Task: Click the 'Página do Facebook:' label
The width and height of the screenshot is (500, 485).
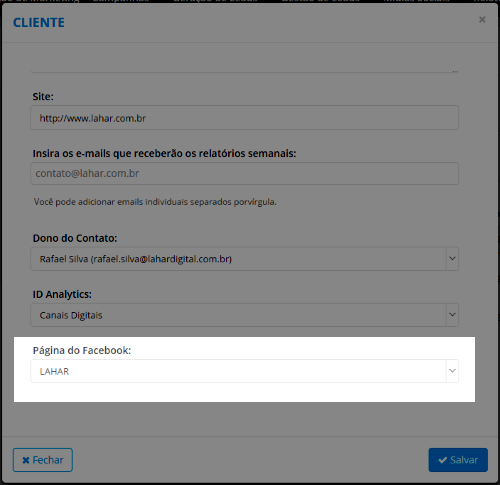Action: pyautogui.click(x=82, y=350)
